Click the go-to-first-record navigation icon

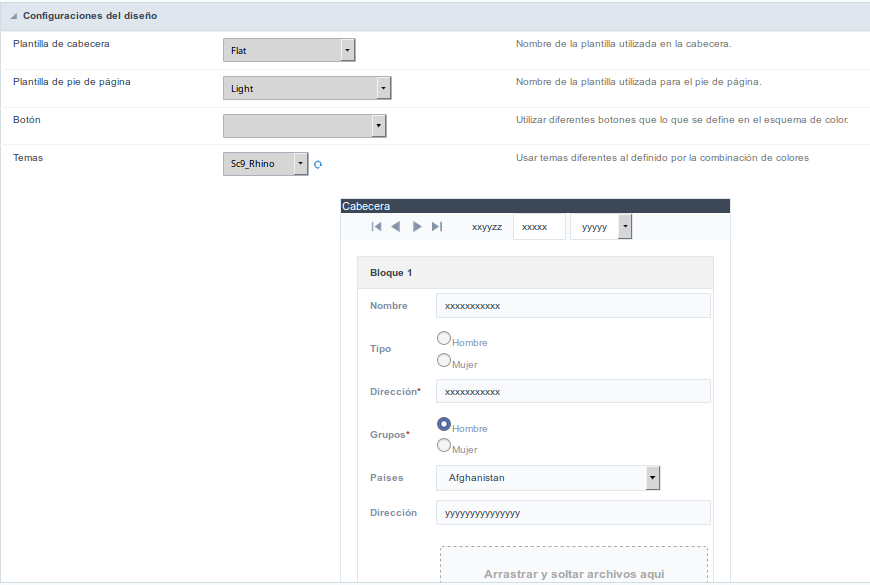(x=377, y=226)
